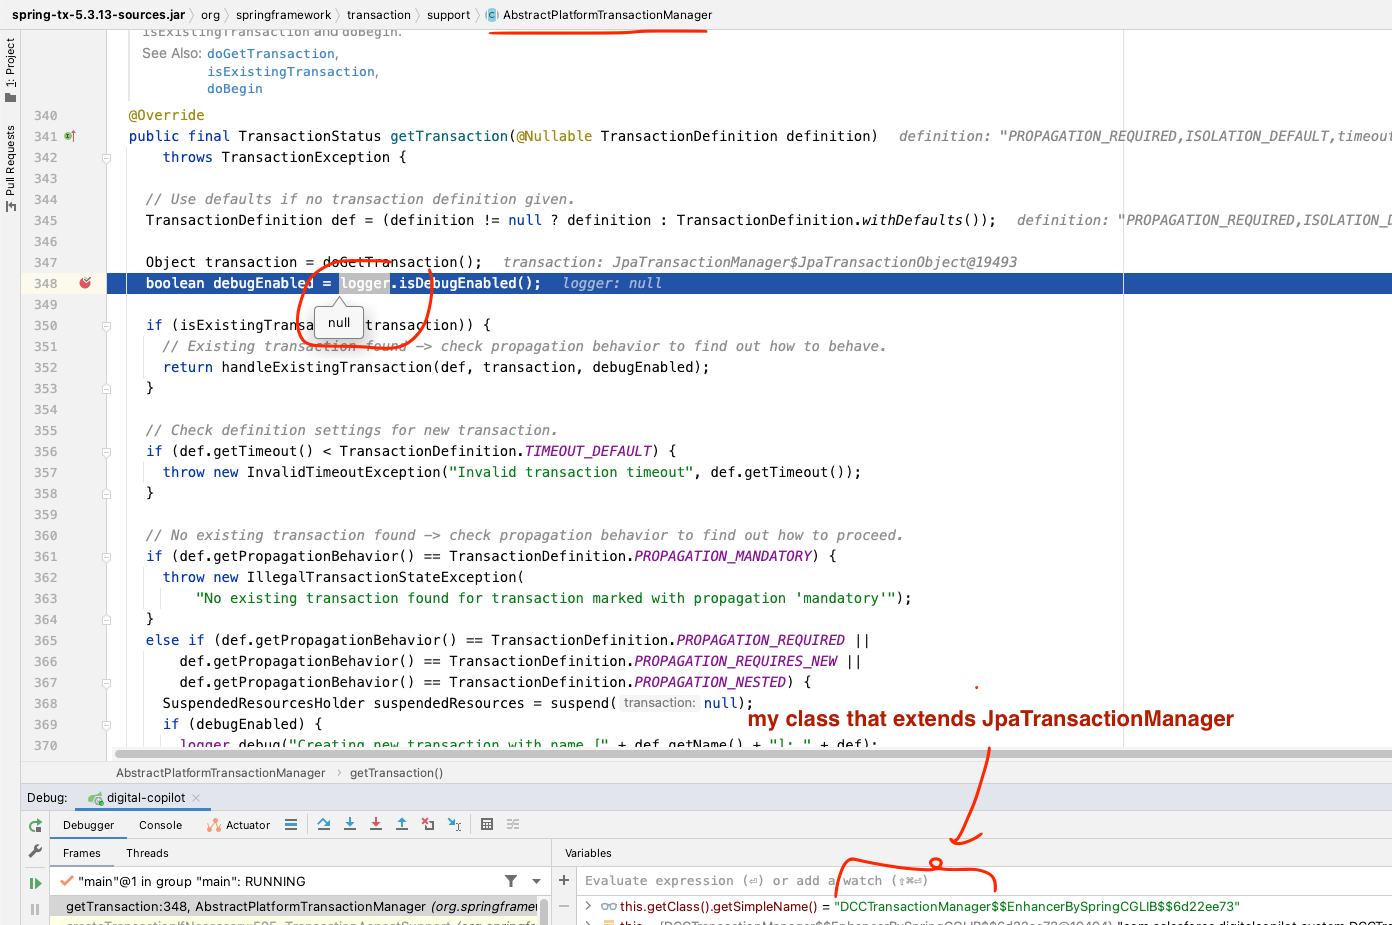Image resolution: width=1392 pixels, height=925 pixels.
Task: Expand the this.getClass().getSimpleName() watch
Action: [588, 906]
